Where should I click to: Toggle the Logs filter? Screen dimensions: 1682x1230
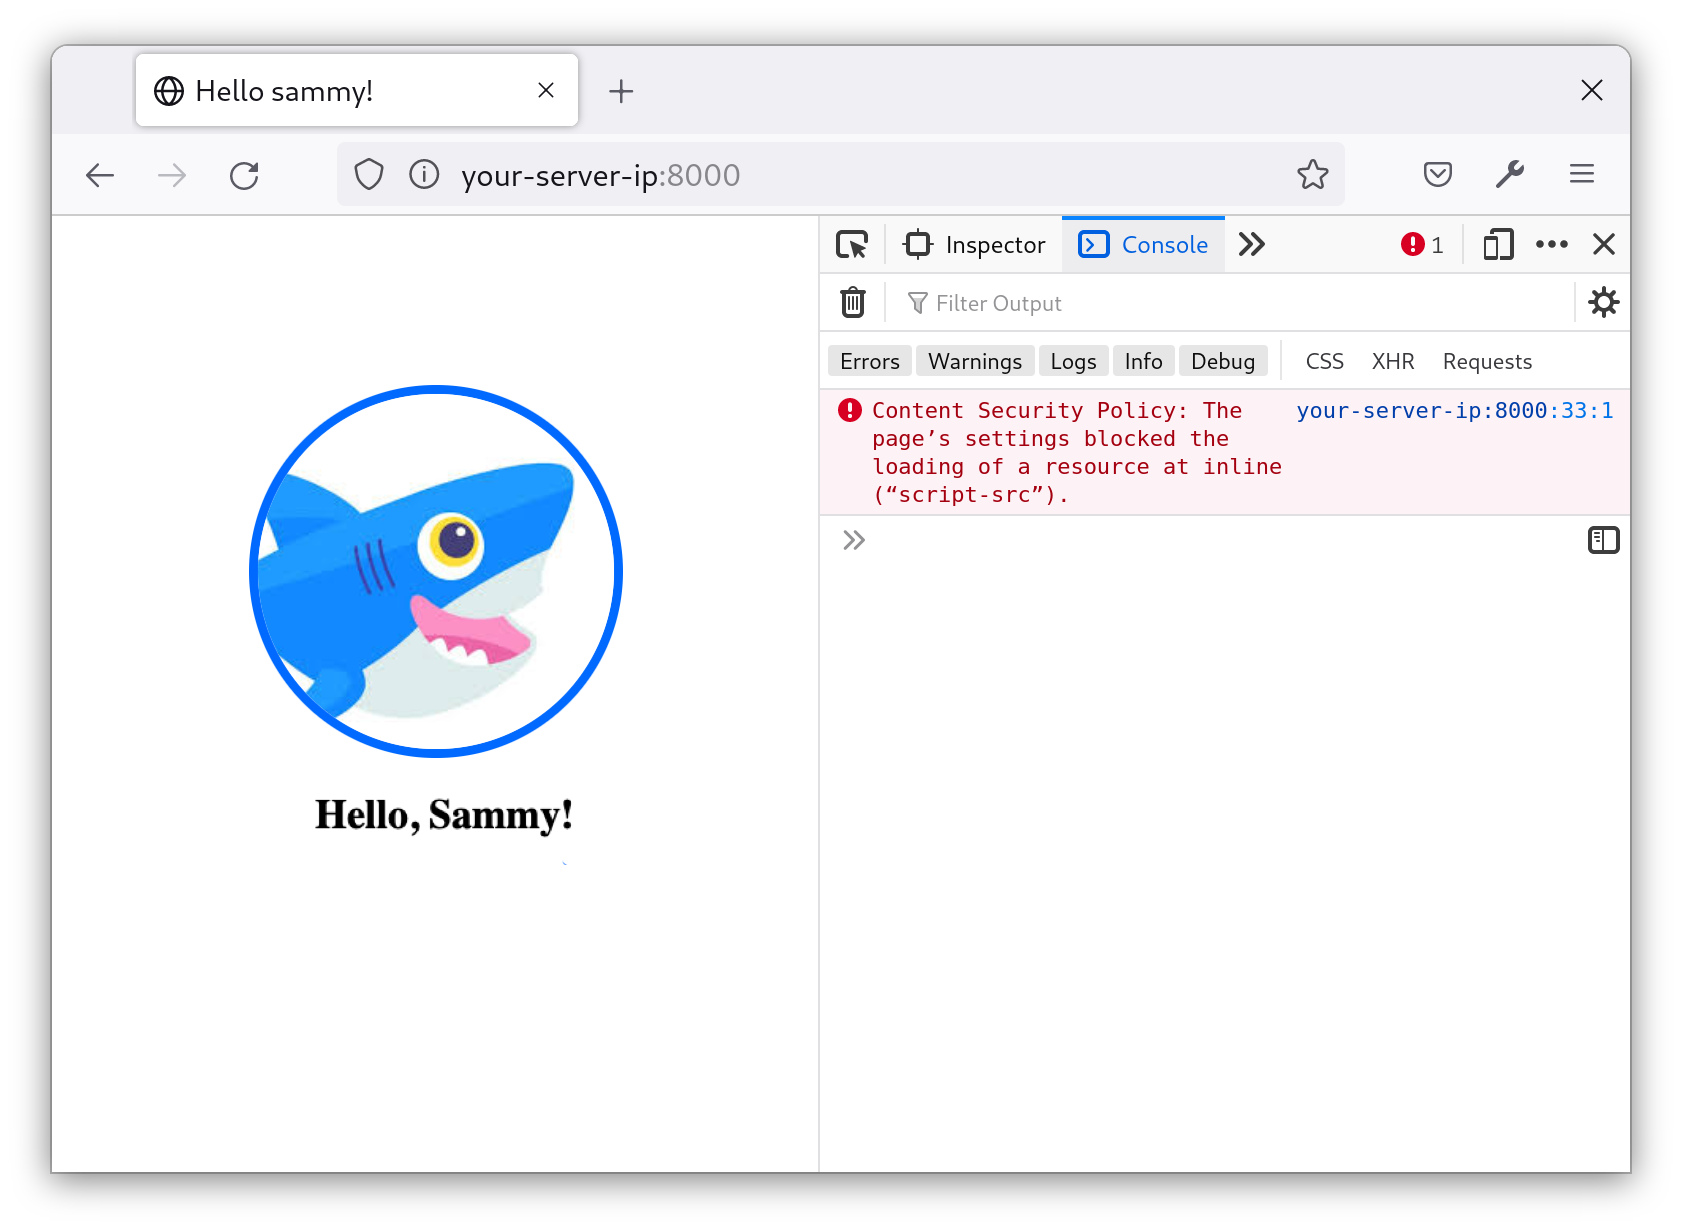coord(1074,361)
